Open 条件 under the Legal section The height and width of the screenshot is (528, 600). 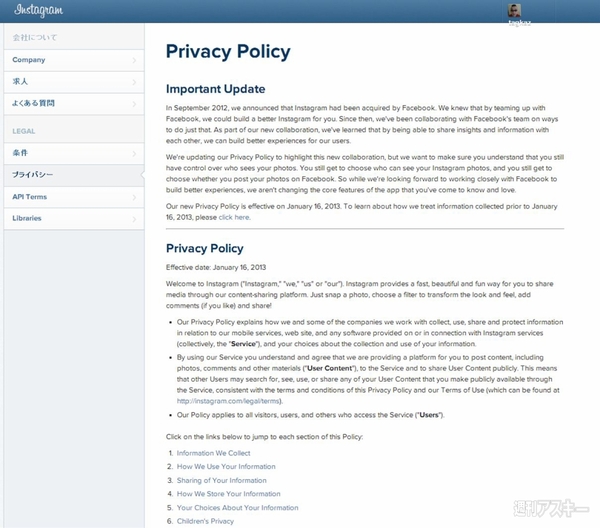(20, 154)
